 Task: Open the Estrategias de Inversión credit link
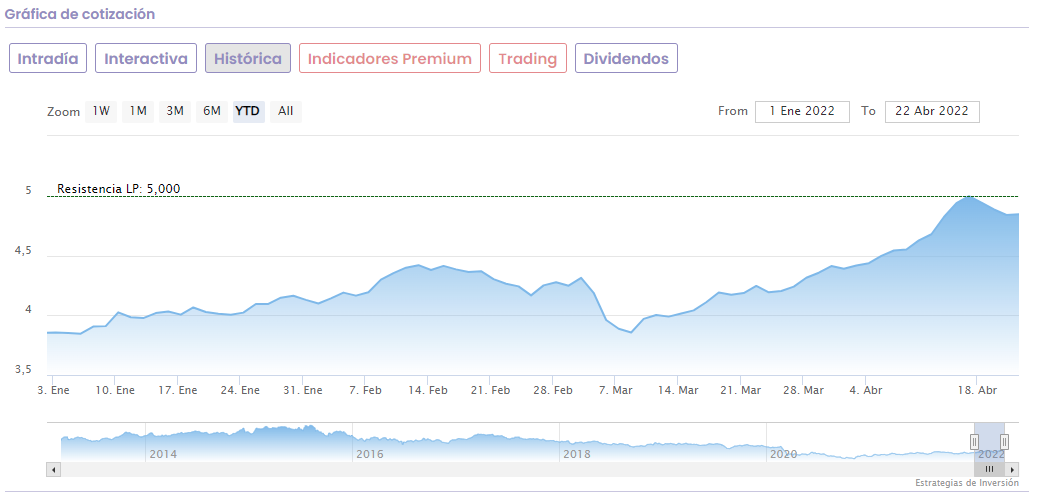tap(966, 483)
